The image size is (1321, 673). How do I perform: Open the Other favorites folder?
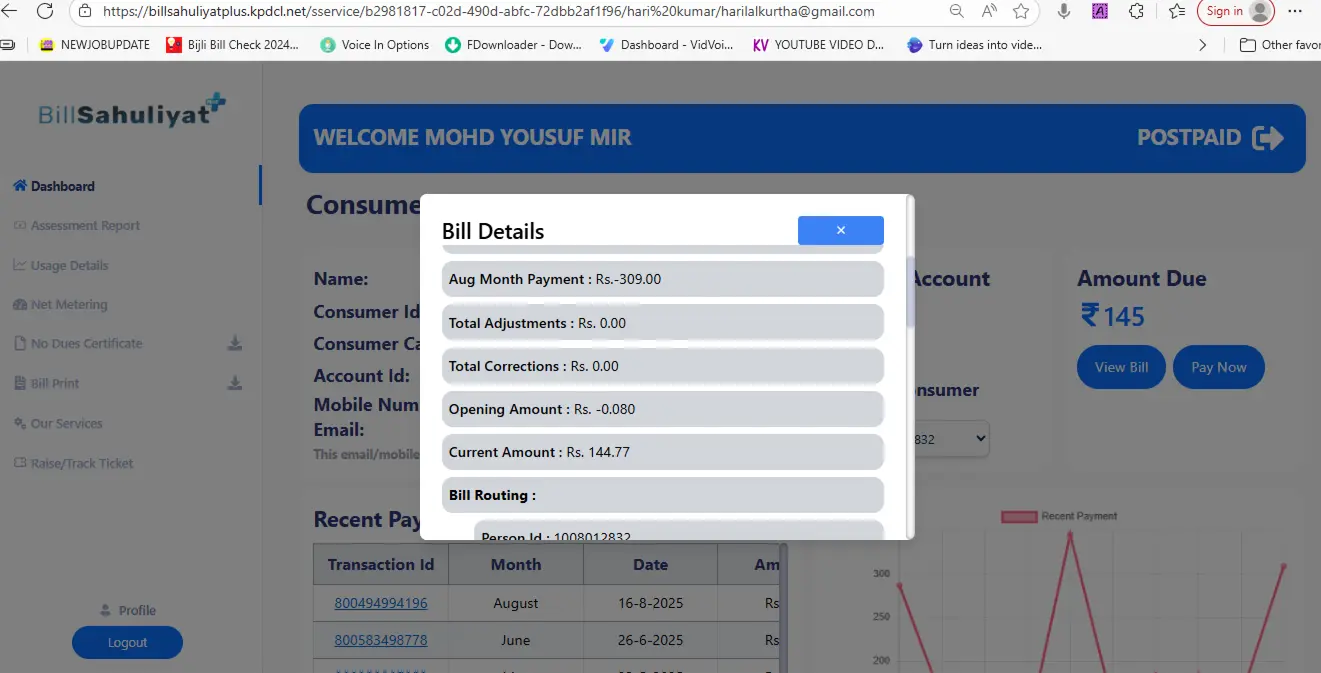pos(1280,45)
